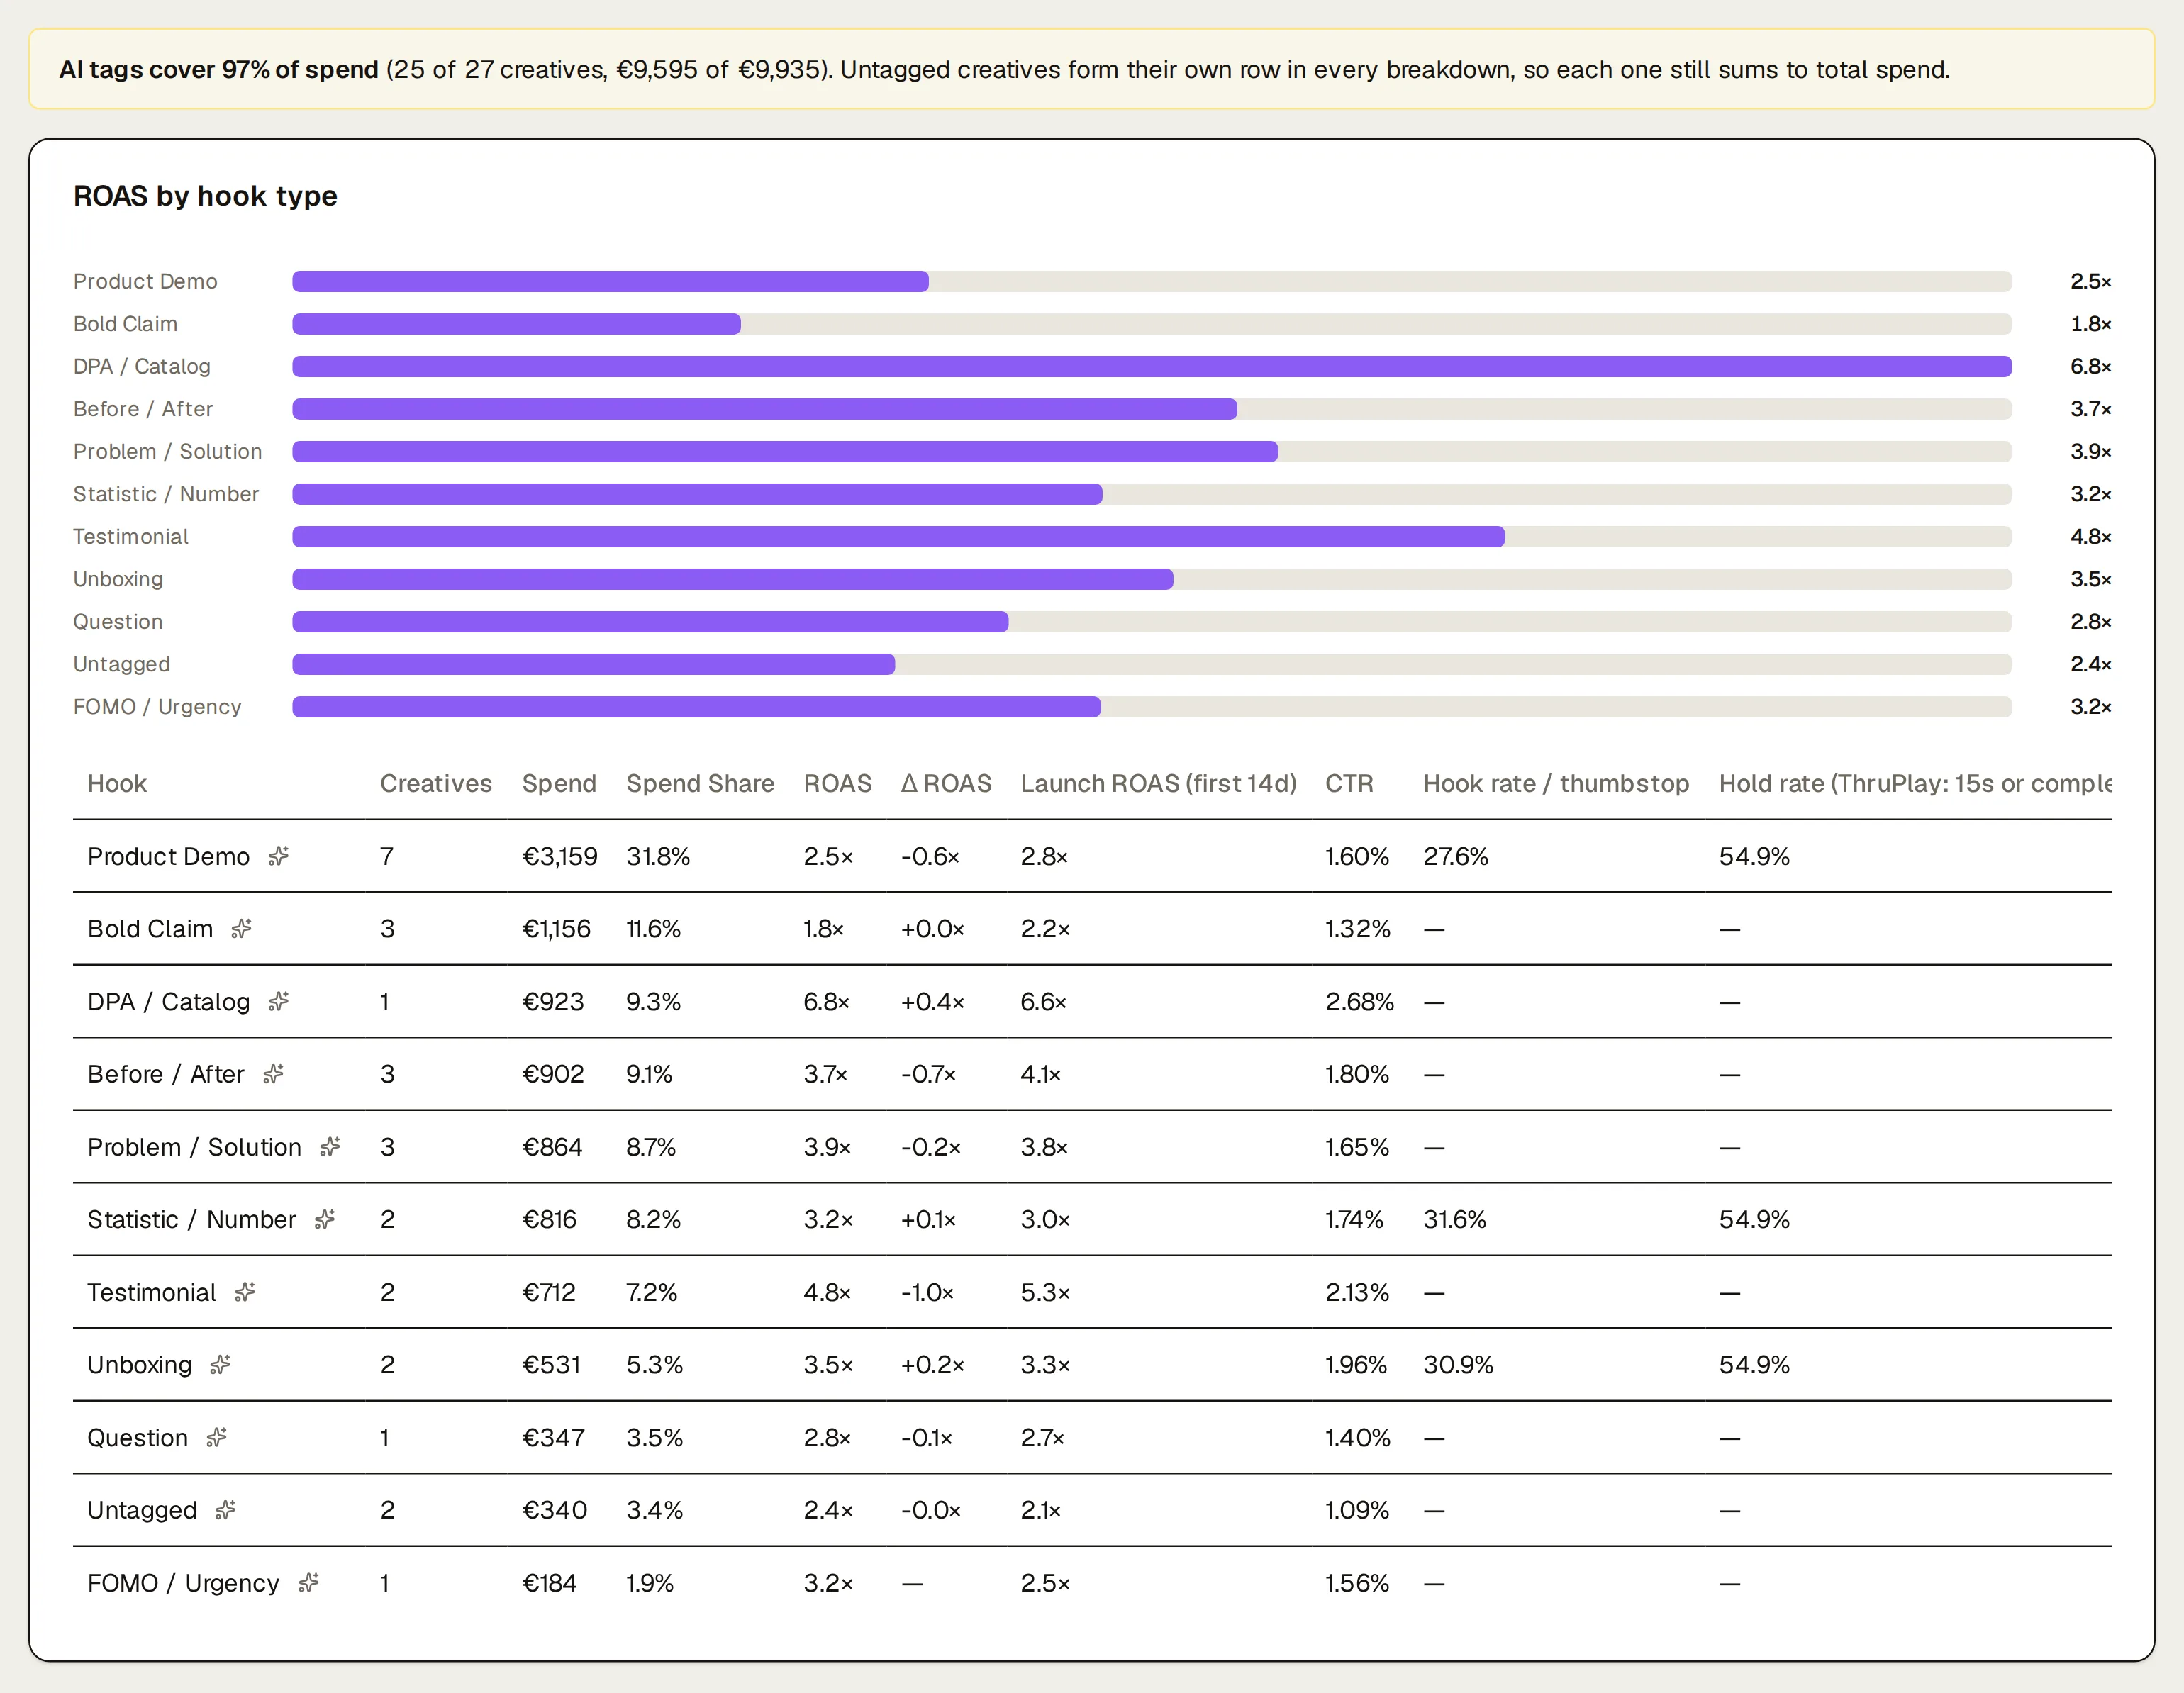2184x1693 pixels.
Task: Click the Testimonial Δ ROAS value -1.0×
Action: coord(927,1292)
